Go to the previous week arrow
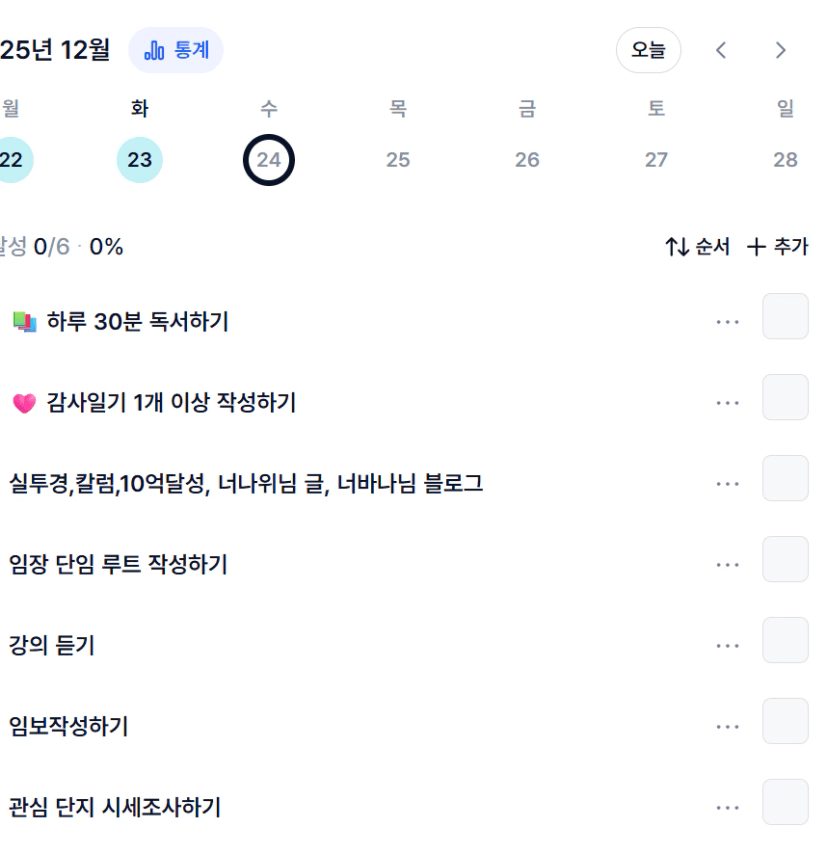Viewport: 827px width, 854px height. (721, 50)
